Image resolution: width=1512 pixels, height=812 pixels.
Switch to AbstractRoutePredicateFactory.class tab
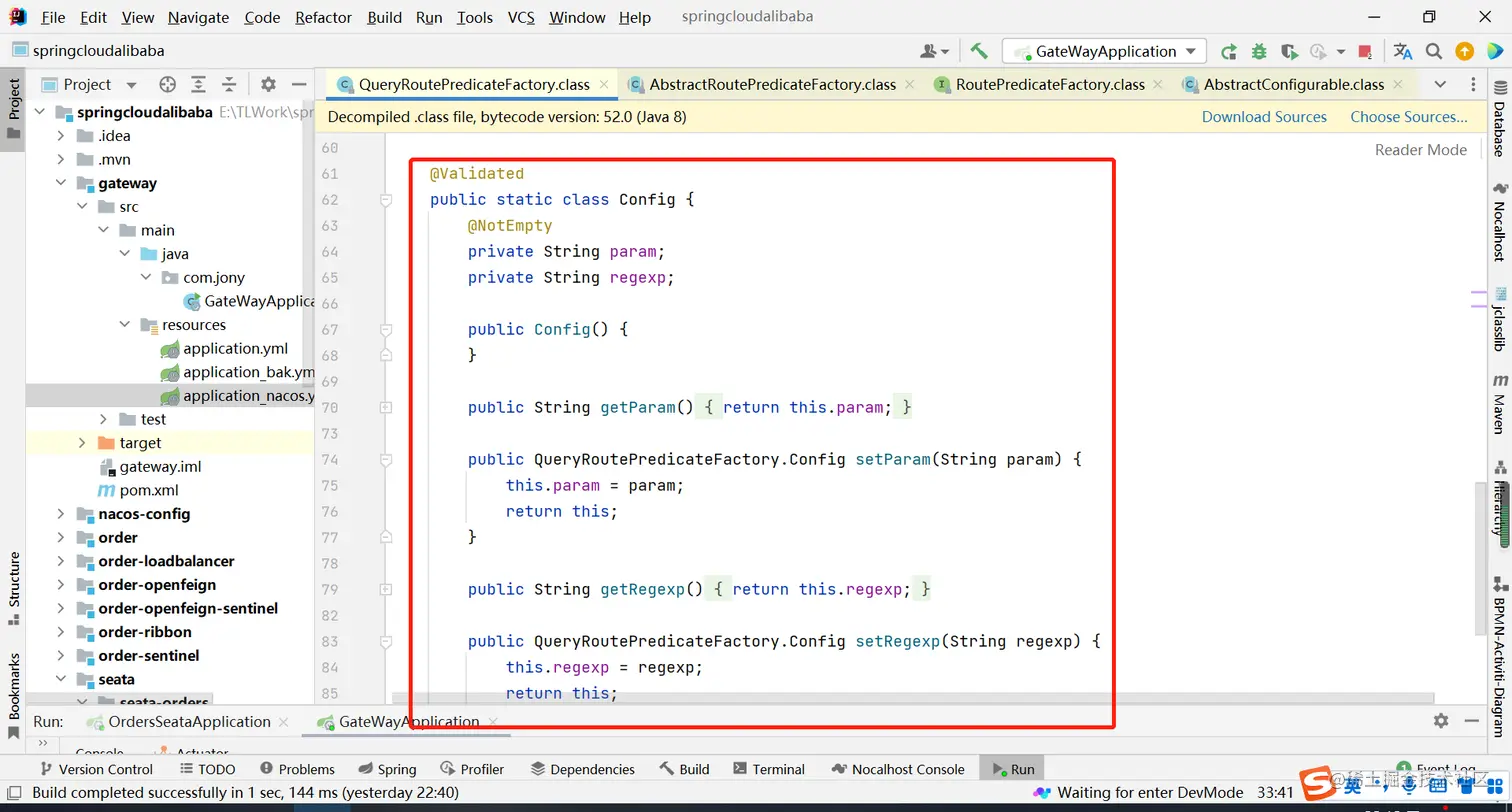click(x=772, y=84)
